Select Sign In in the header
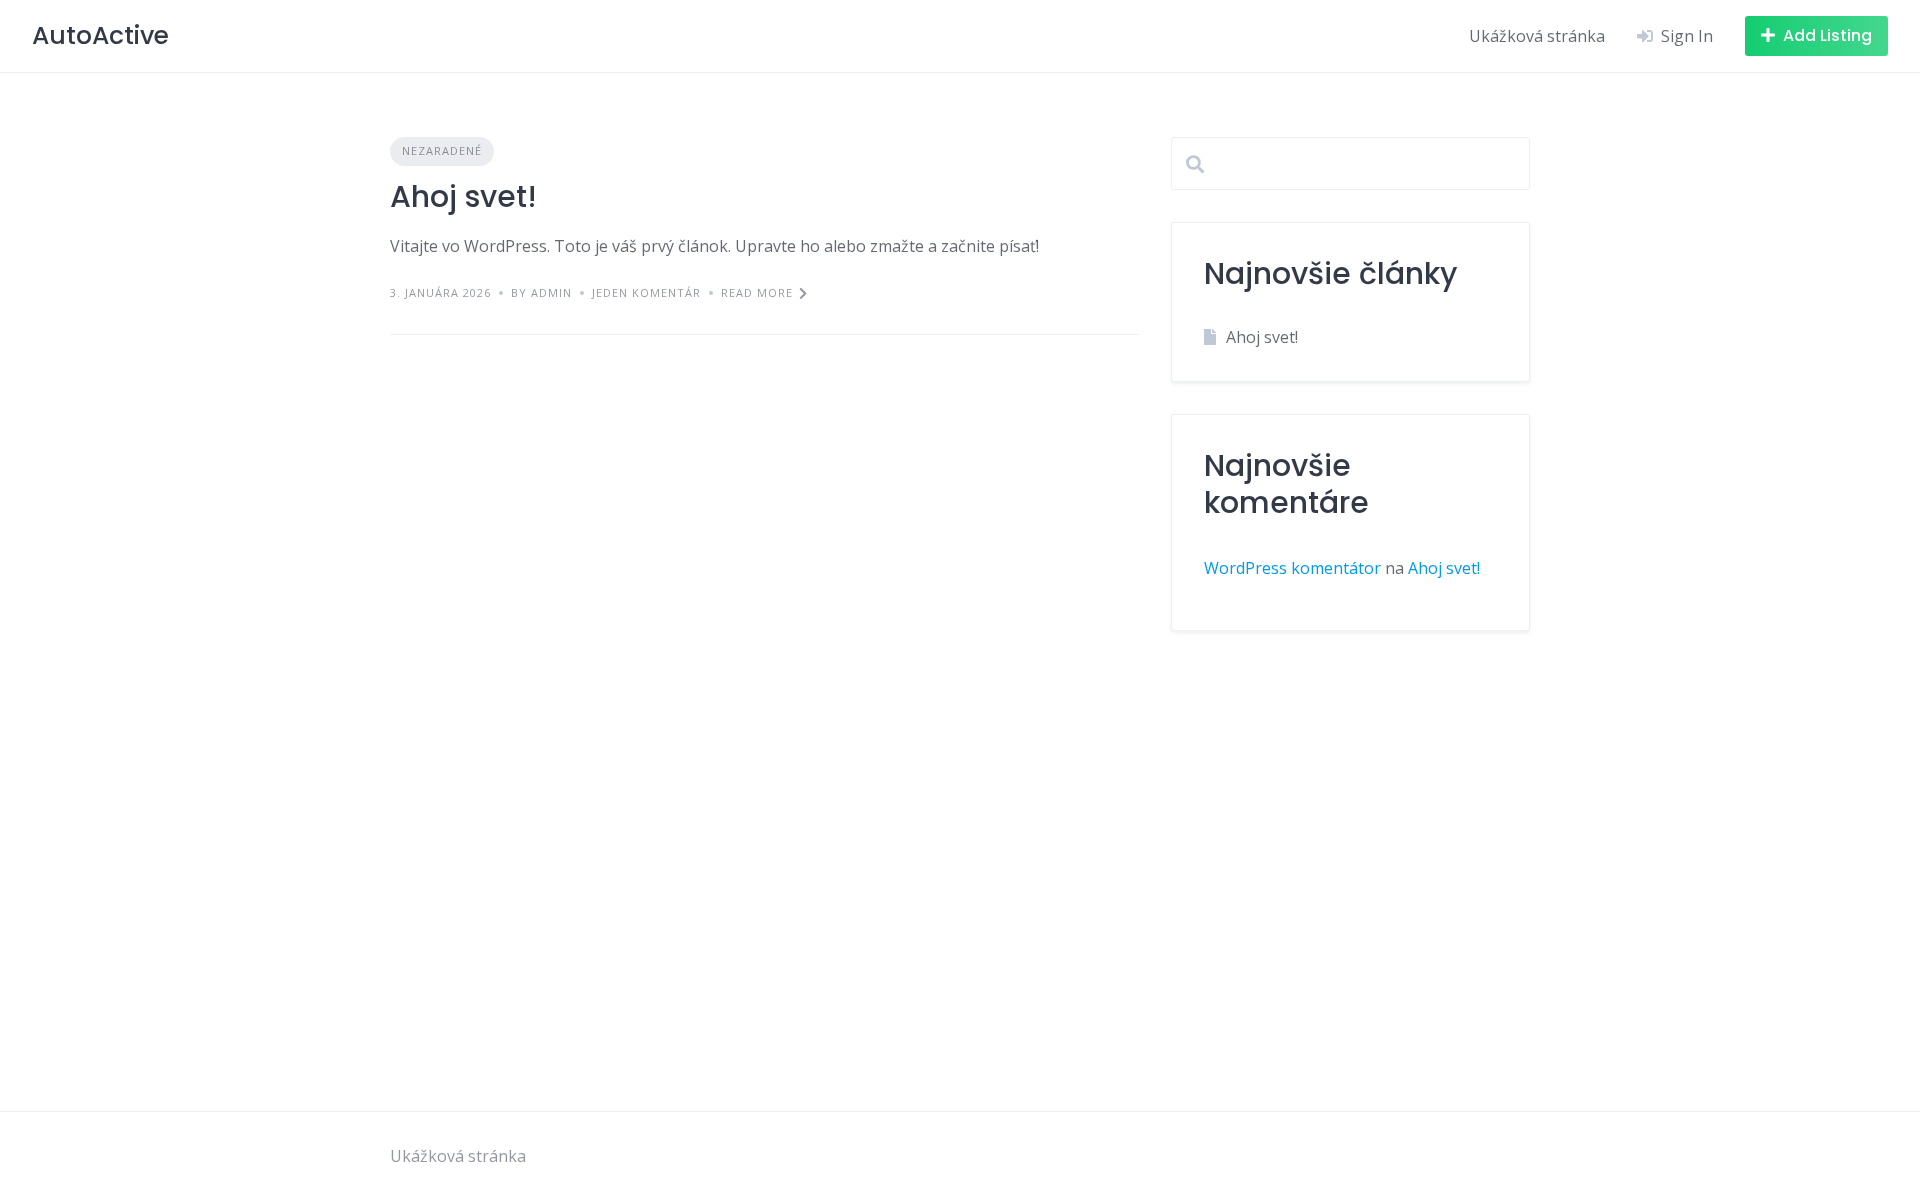 click(x=1686, y=36)
